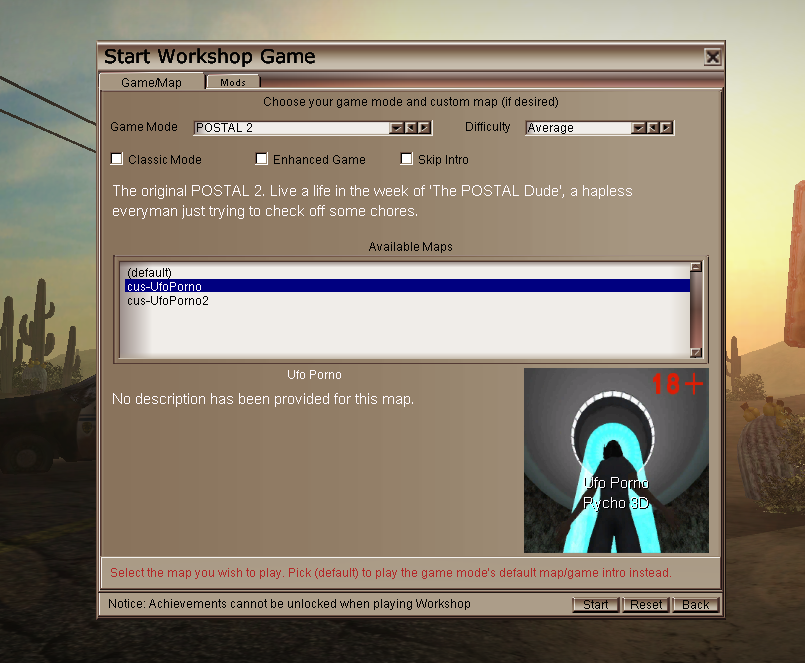Viewport: 805px width, 663px height.
Task: Select the cus-UfoPorno map row
Action: [x=408, y=286]
